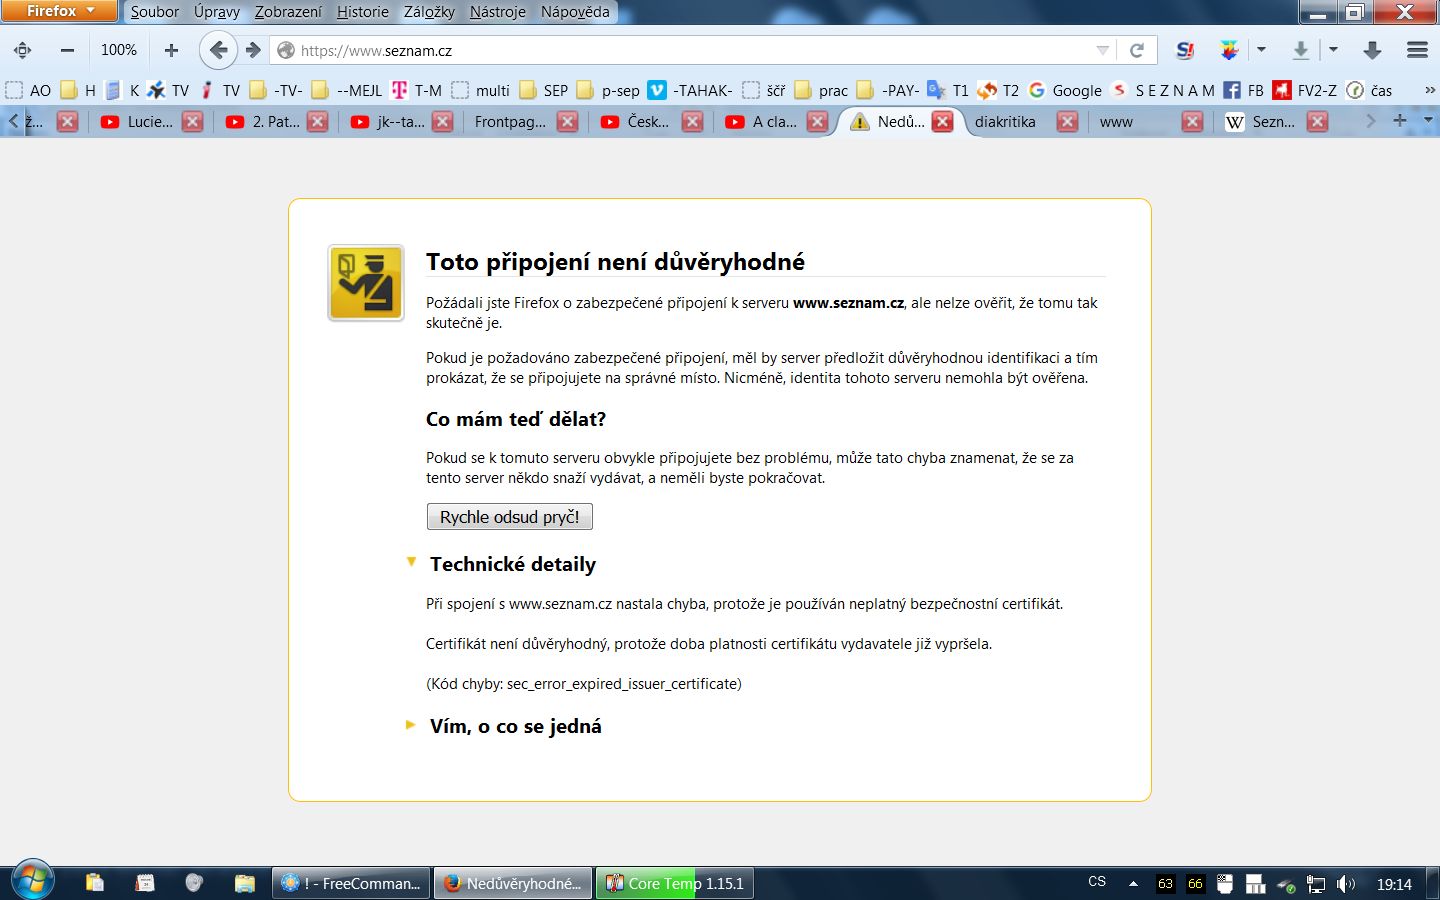Open the list-all-tabs dropdown arrow
The image size is (1440, 900).
point(1427,121)
